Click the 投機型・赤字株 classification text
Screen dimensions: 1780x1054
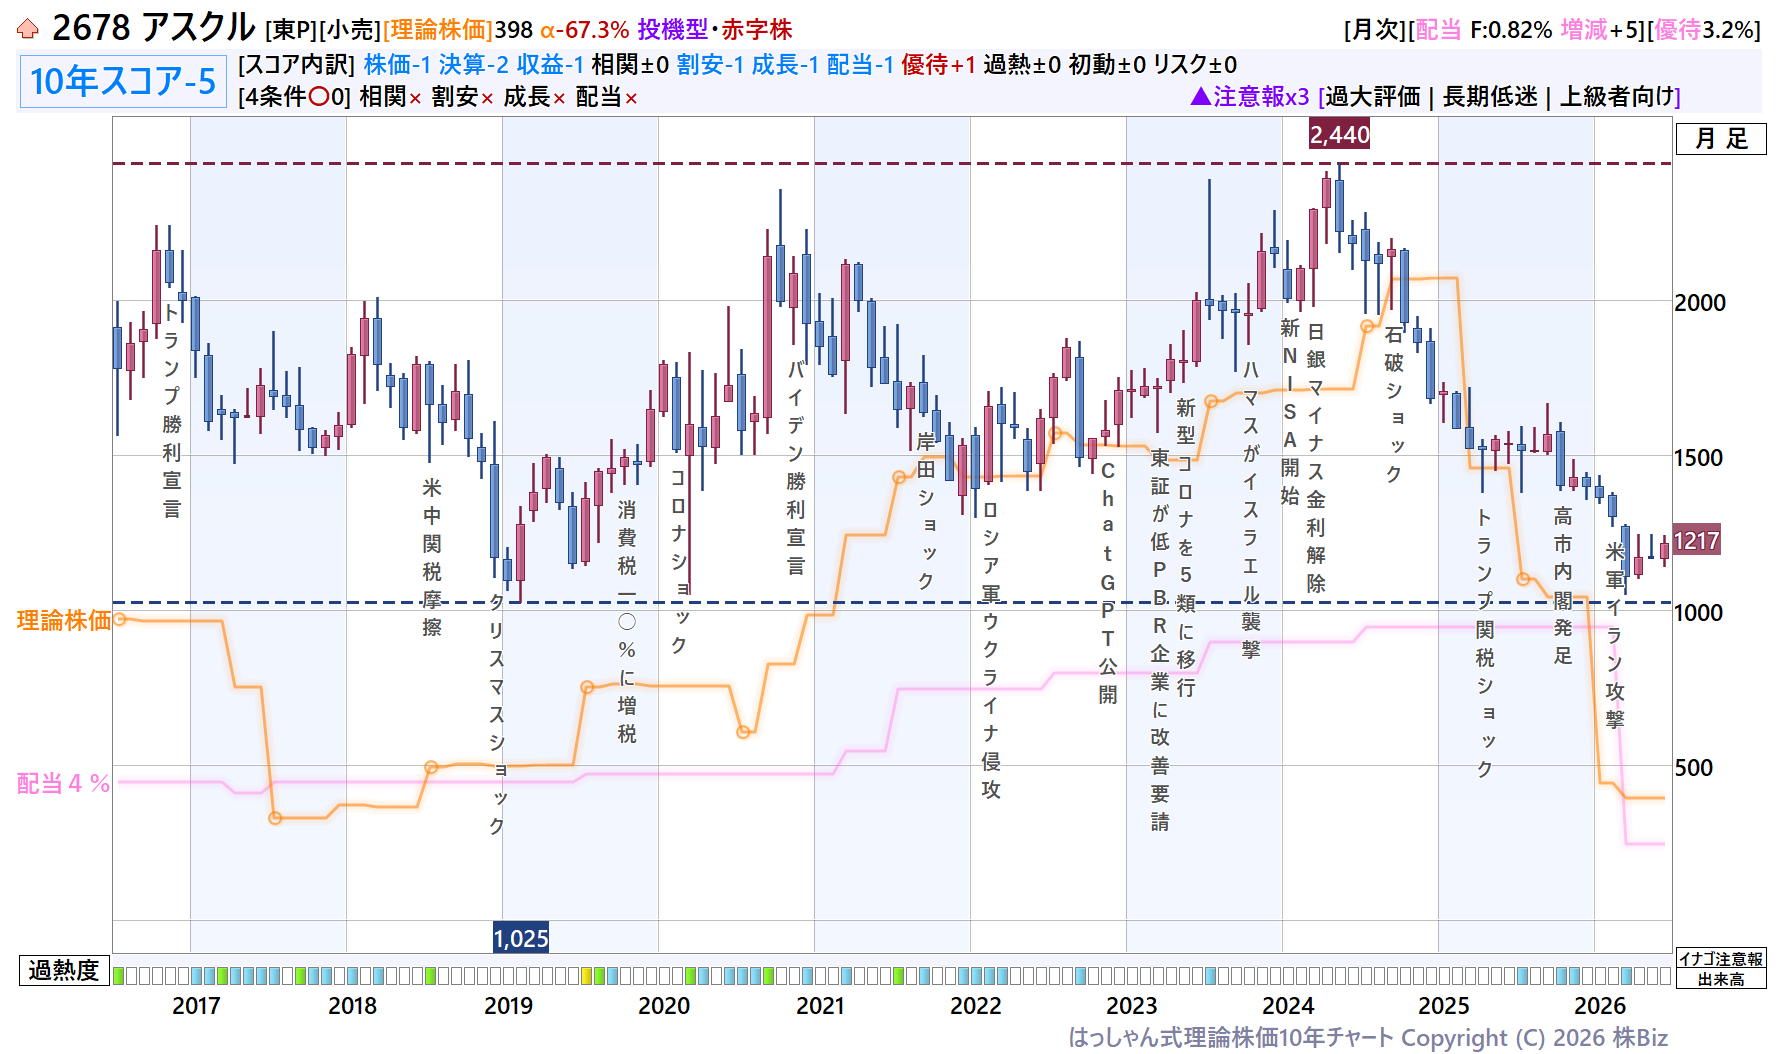pos(715,30)
